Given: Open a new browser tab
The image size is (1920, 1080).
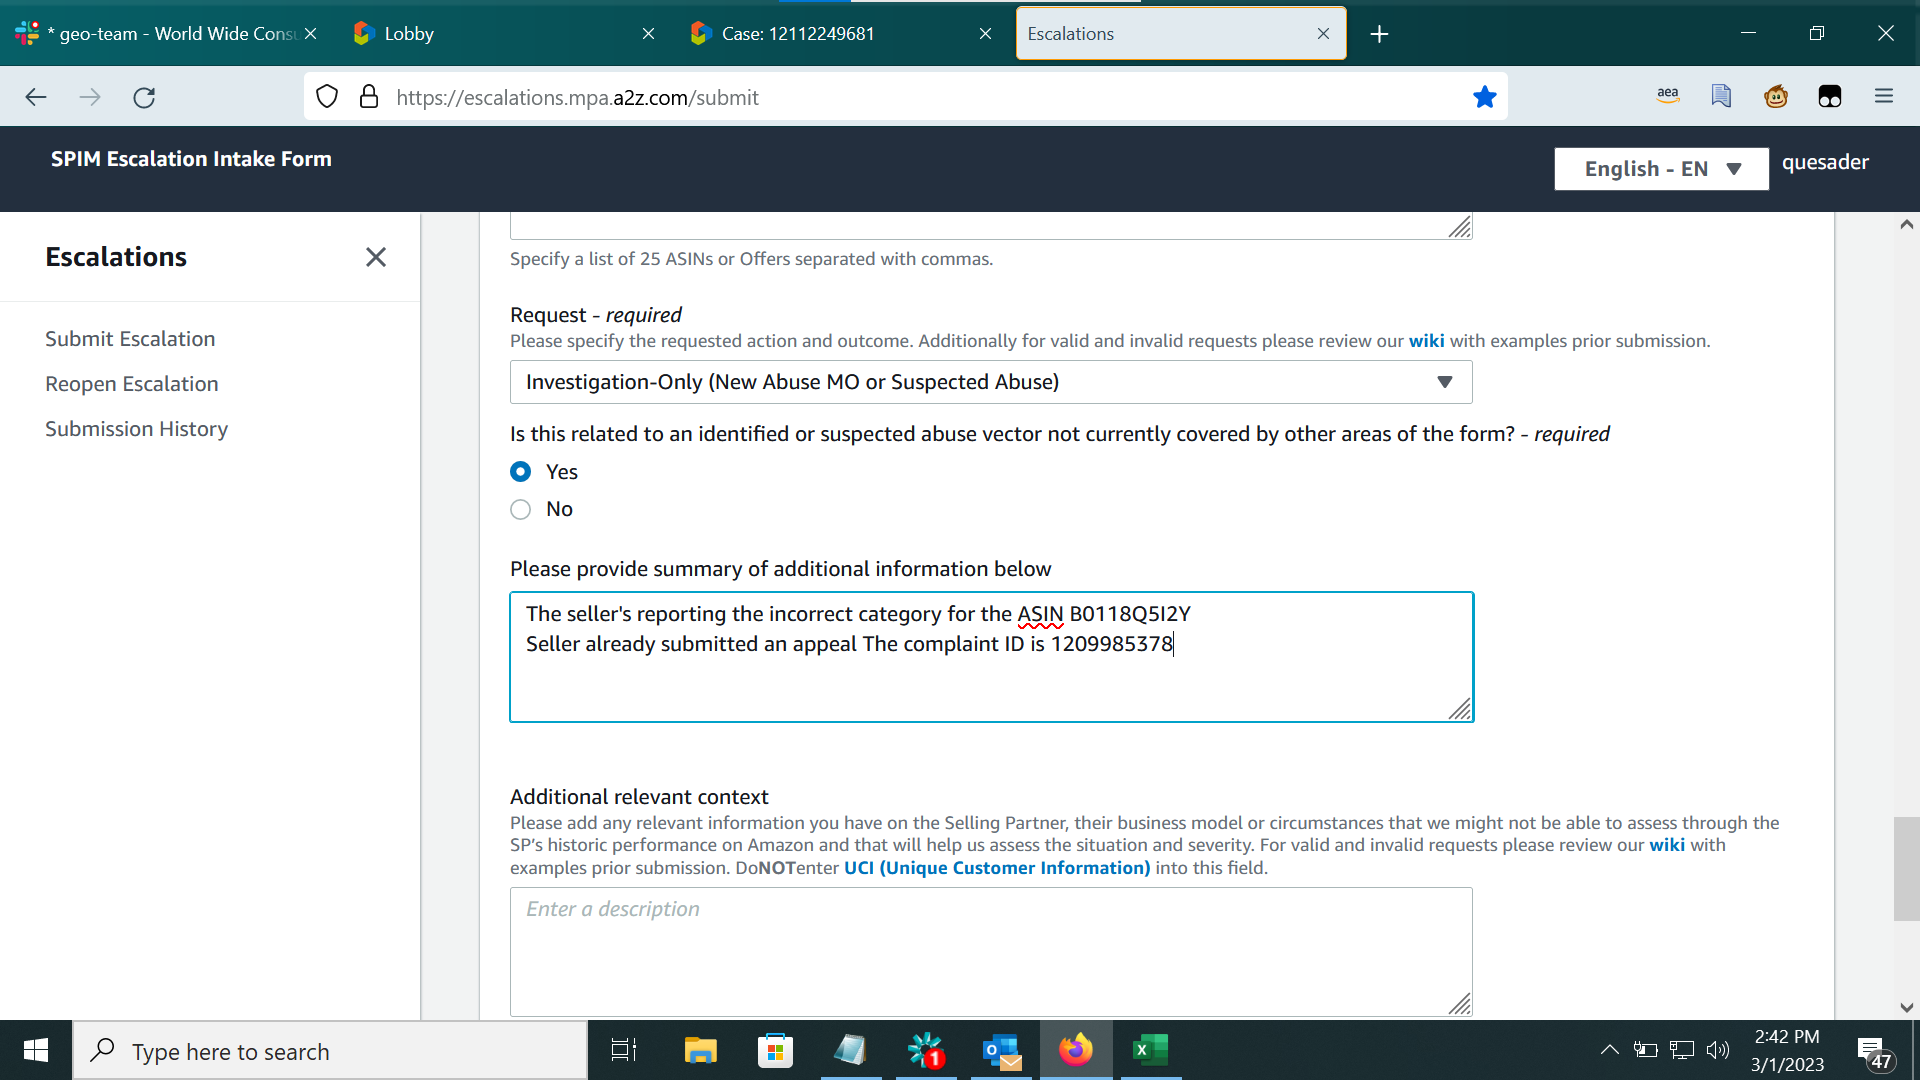Looking at the screenshot, I should [x=1380, y=34].
